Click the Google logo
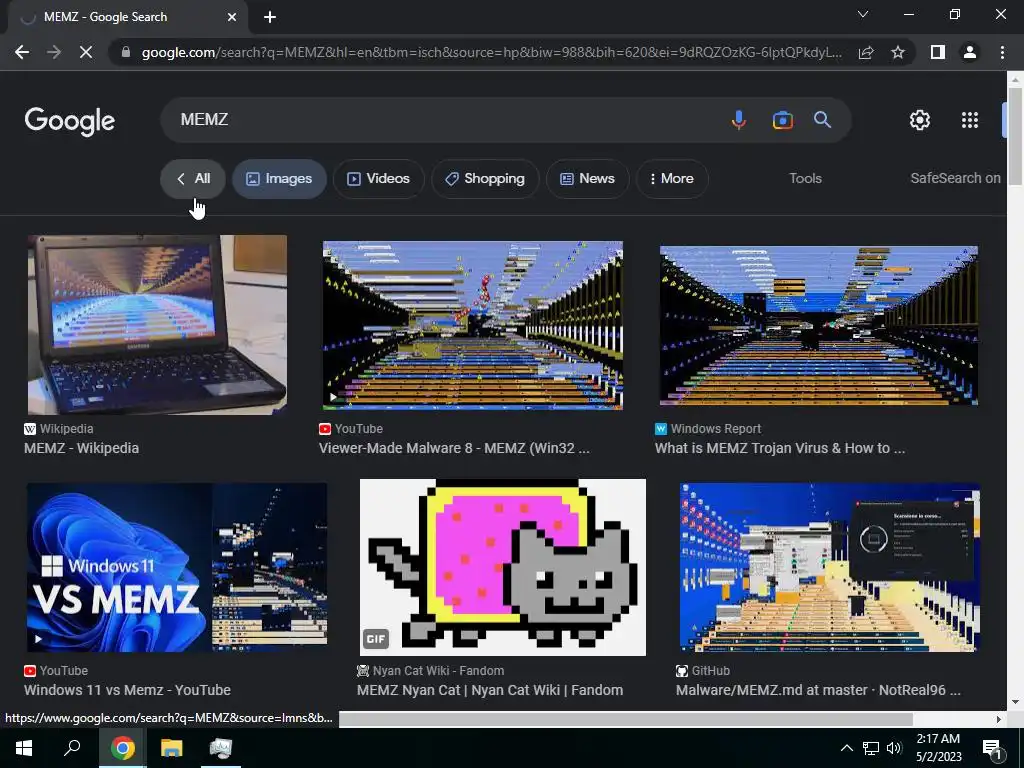This screenshot has height=768, width=1024. point(70,121)
